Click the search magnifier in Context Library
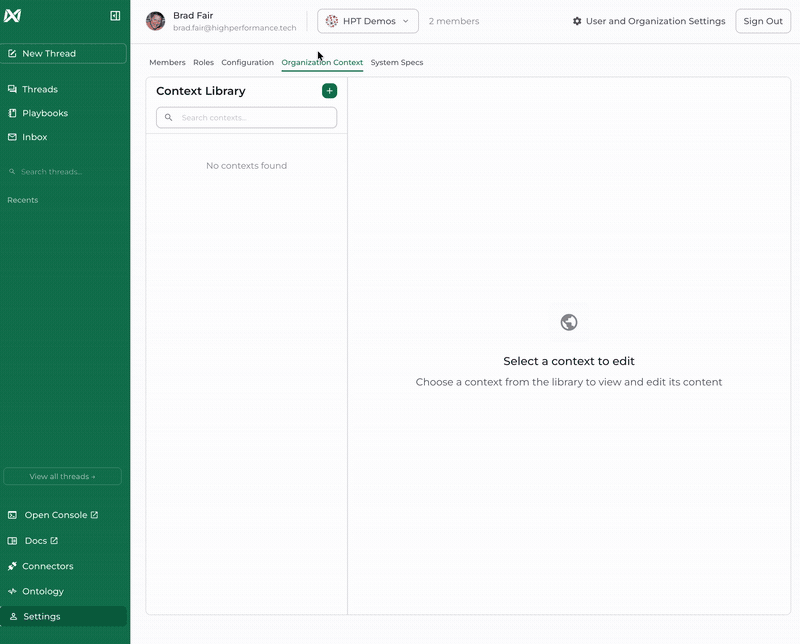The image size is (800, 644). 168,117
